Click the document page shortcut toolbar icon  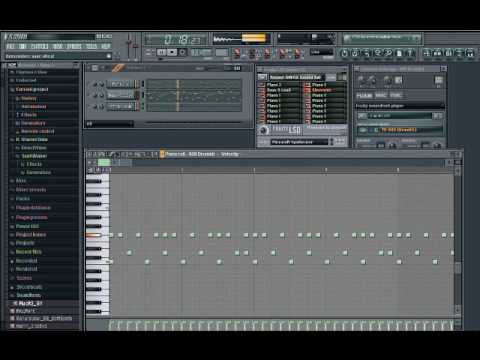coord(399,53)
